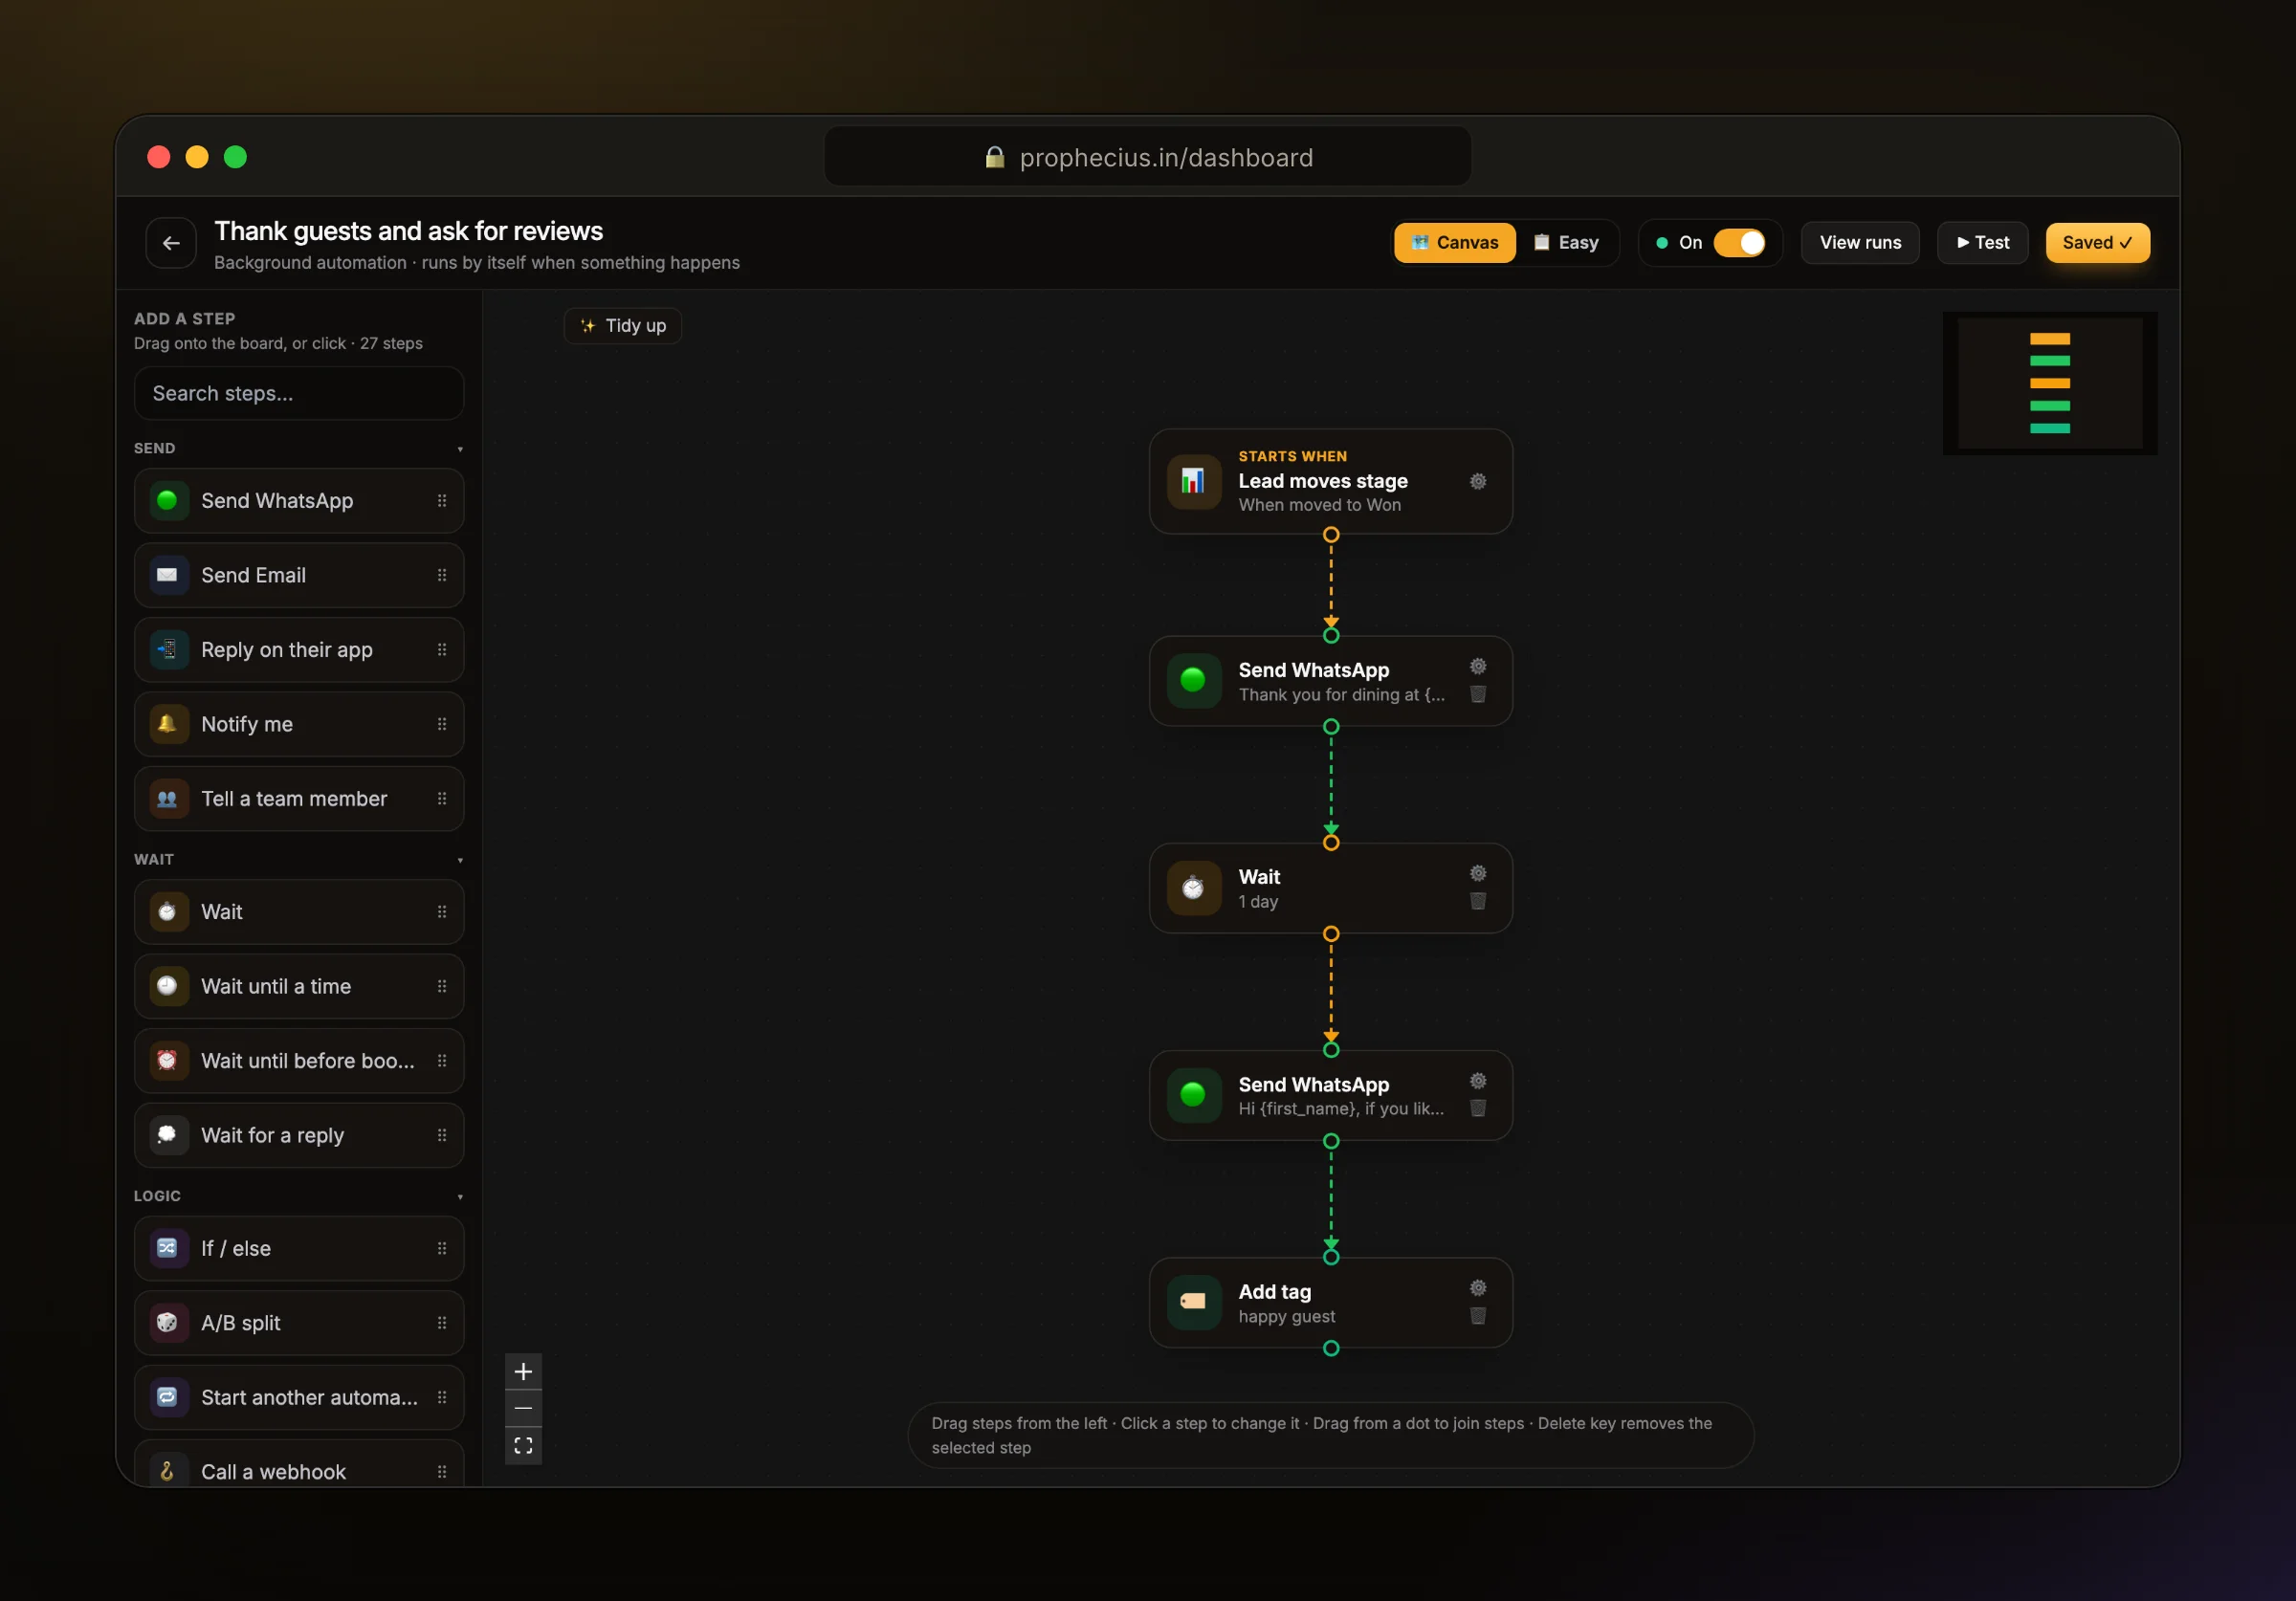
Task: Open gear on Hi {first_name} WhatsApp step
Action: point(1478,1081)
